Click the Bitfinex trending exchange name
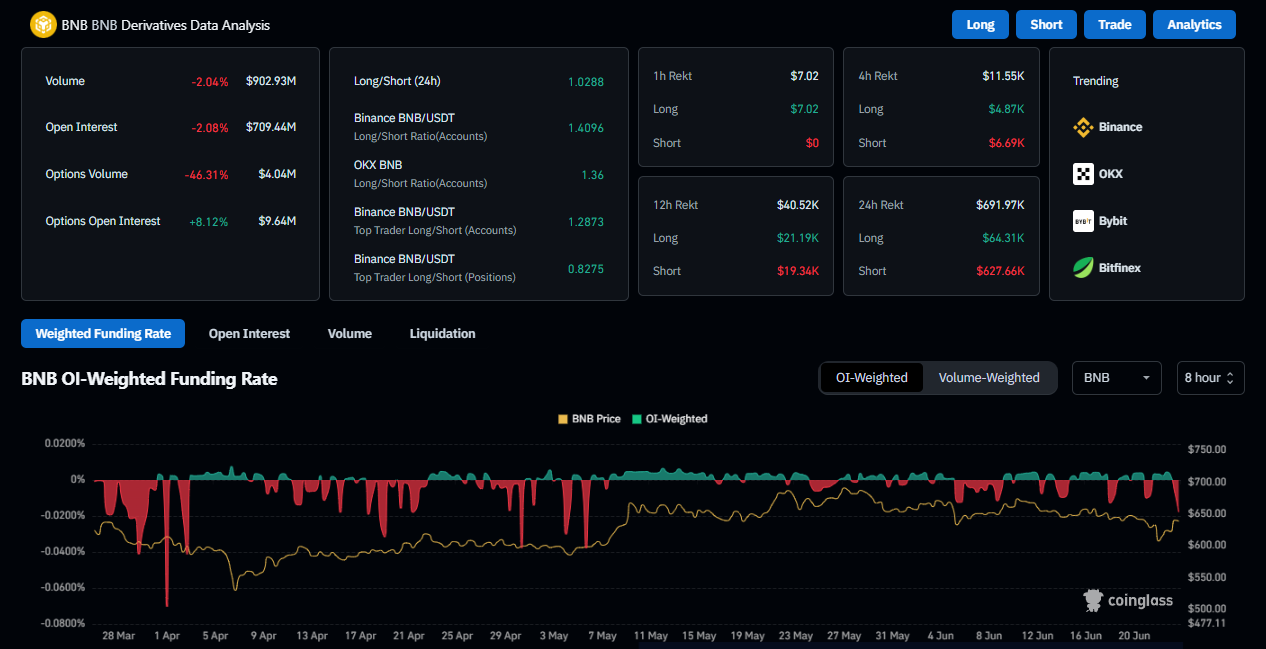This screenshot has width=1266, height=649. [x=1120, y=268]
